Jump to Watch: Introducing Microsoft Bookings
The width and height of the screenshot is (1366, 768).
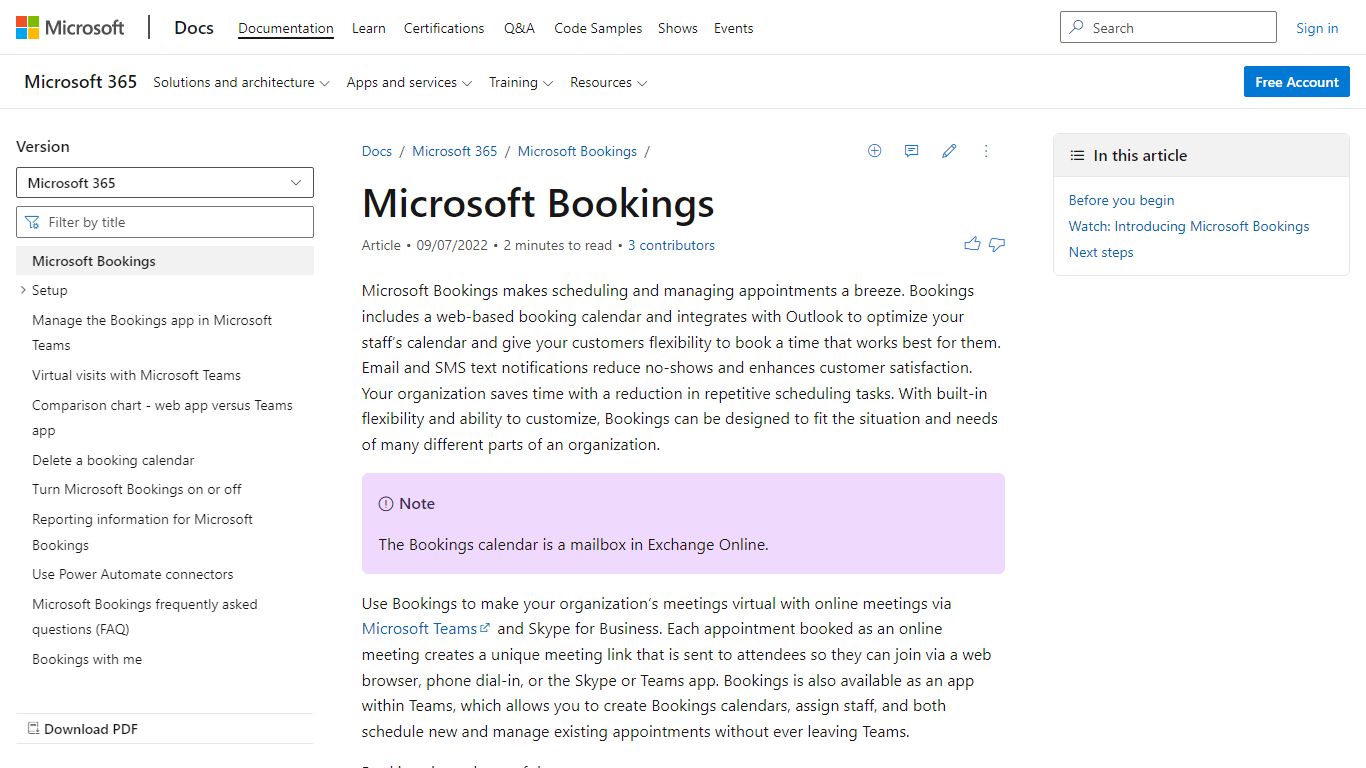pyautogui.click(x=1189, y=226)
